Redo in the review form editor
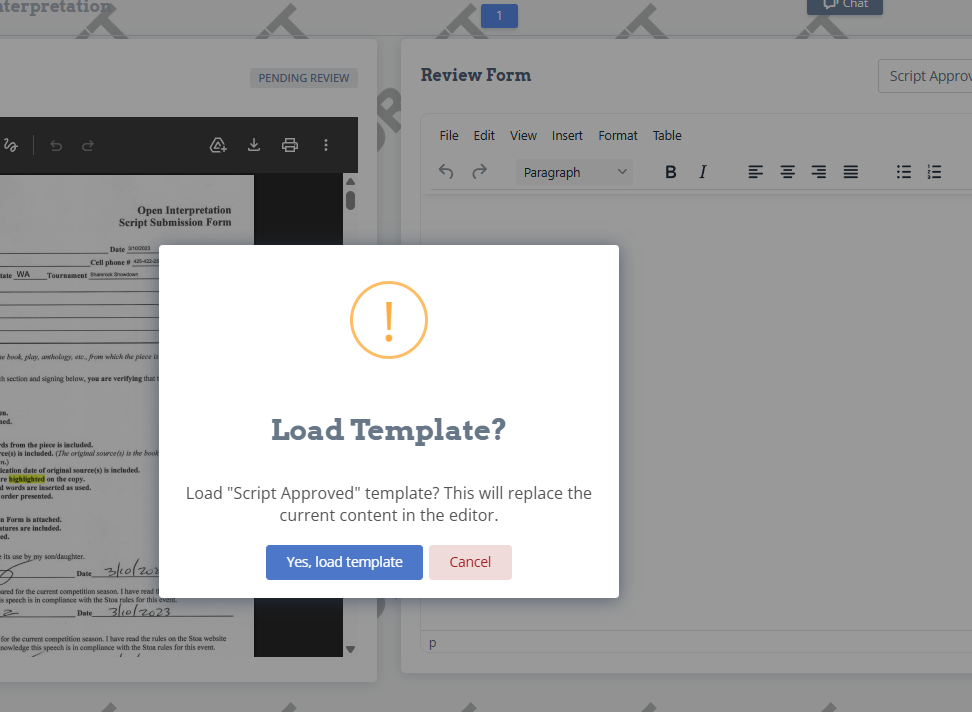The image size is (972, 712). (x=479, y=172)
